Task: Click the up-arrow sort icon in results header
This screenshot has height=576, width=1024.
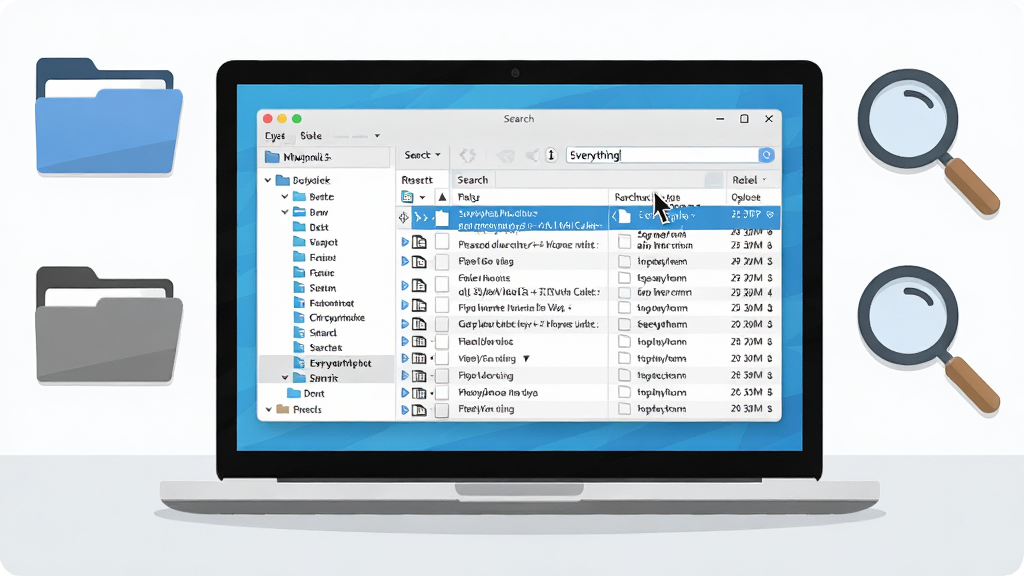Action: click(442, 197)
